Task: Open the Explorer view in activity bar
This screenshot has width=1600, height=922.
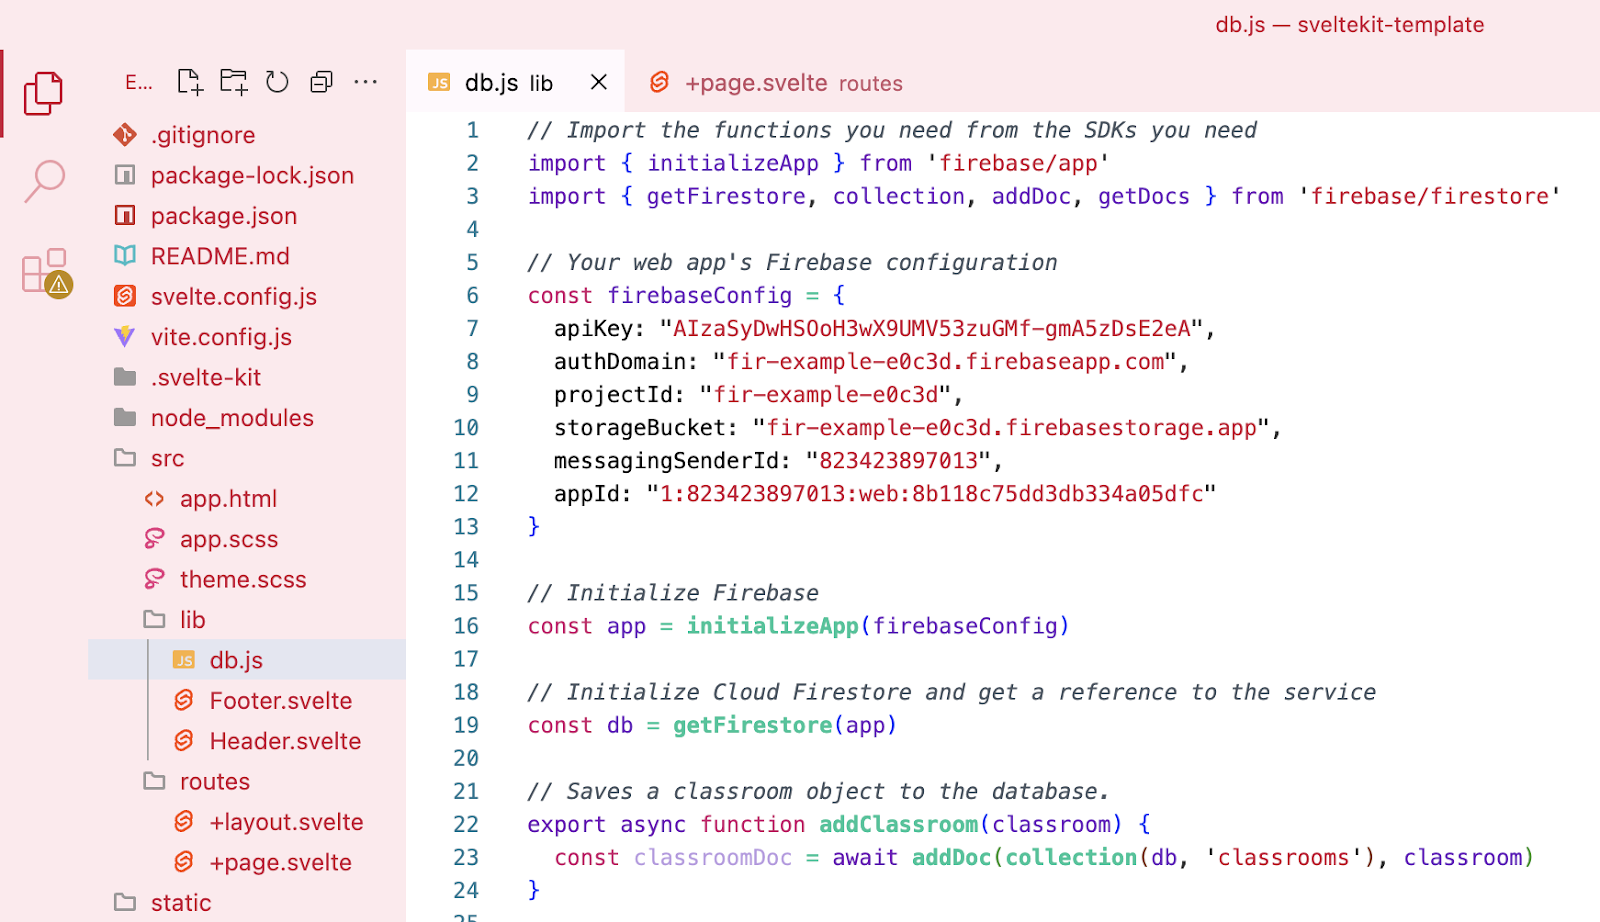Action: [43, 93]
